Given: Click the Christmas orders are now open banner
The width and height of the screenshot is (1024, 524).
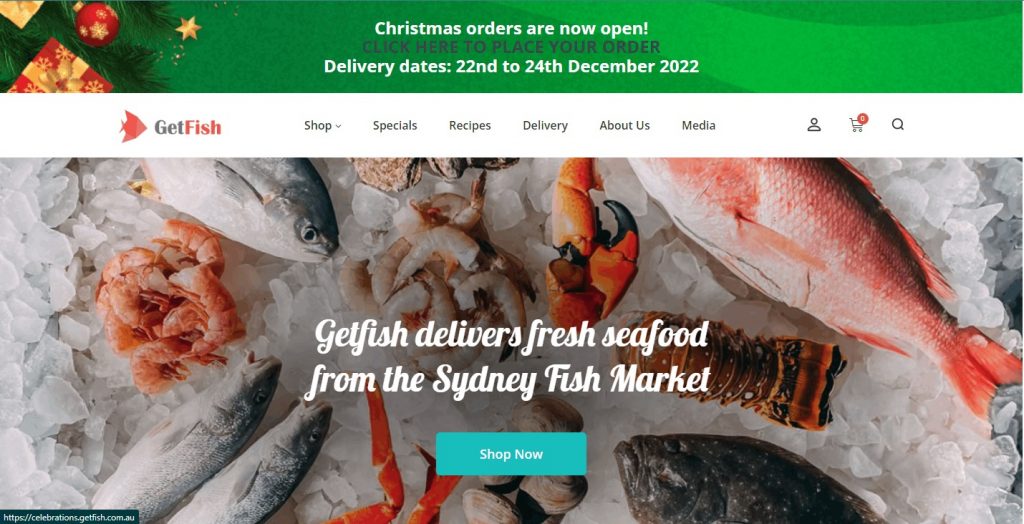Looking at the screenshot, I should pyautogui.click(x=511, y=29).
